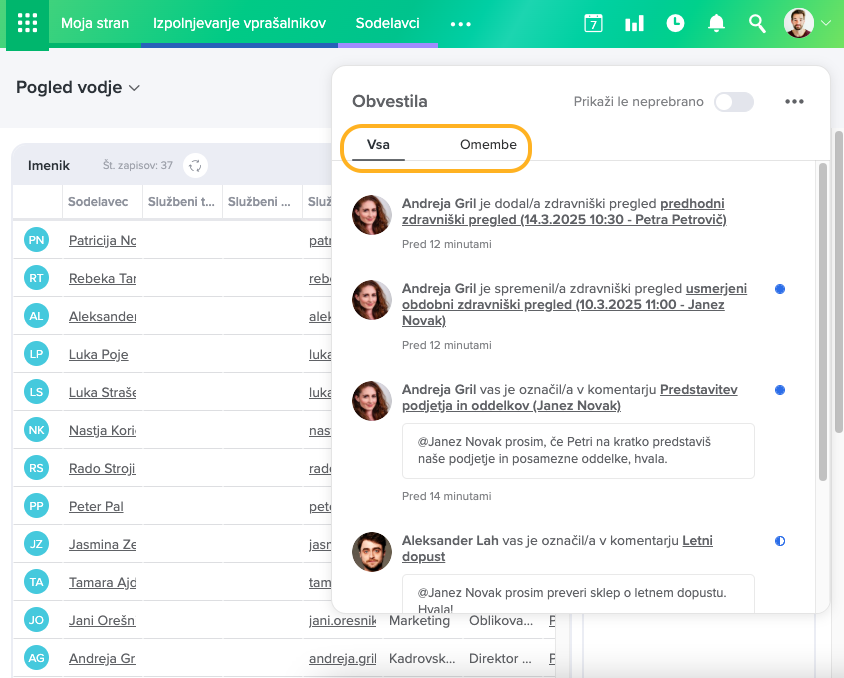Open the Izpolnjevanje vprašalnikov menu item
Screen dimensions: 844x678
click(239, 23)
